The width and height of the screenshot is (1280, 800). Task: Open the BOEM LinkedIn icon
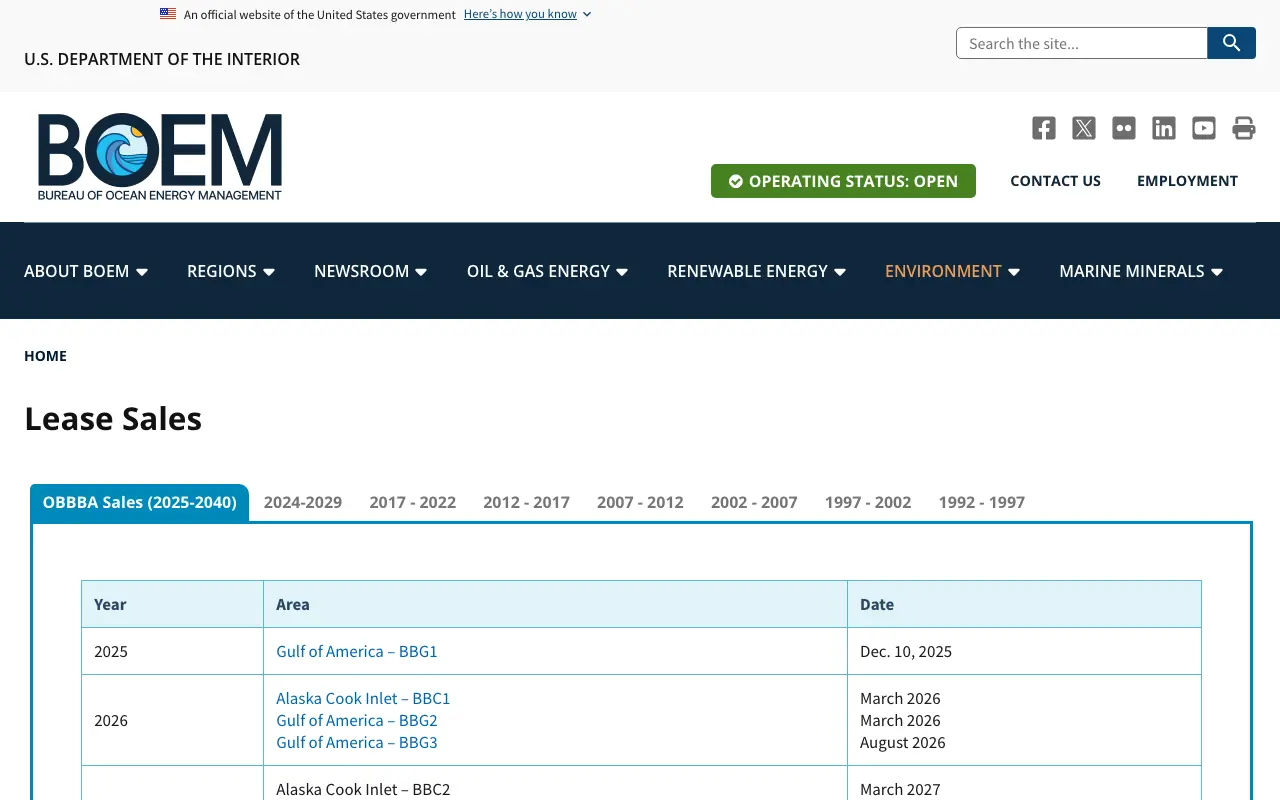1164,128
